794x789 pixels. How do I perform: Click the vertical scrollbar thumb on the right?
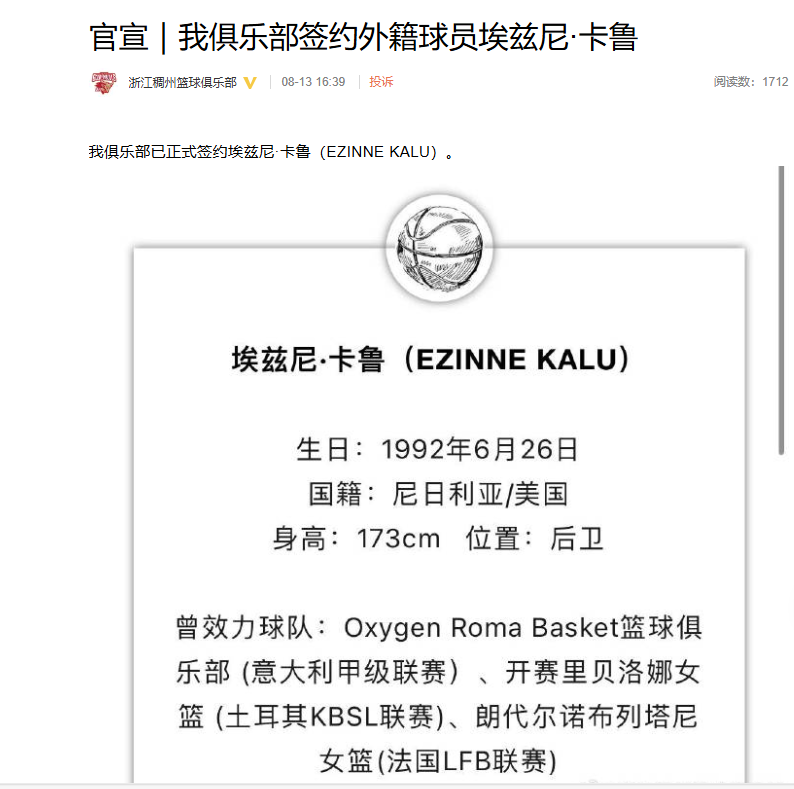782,310
